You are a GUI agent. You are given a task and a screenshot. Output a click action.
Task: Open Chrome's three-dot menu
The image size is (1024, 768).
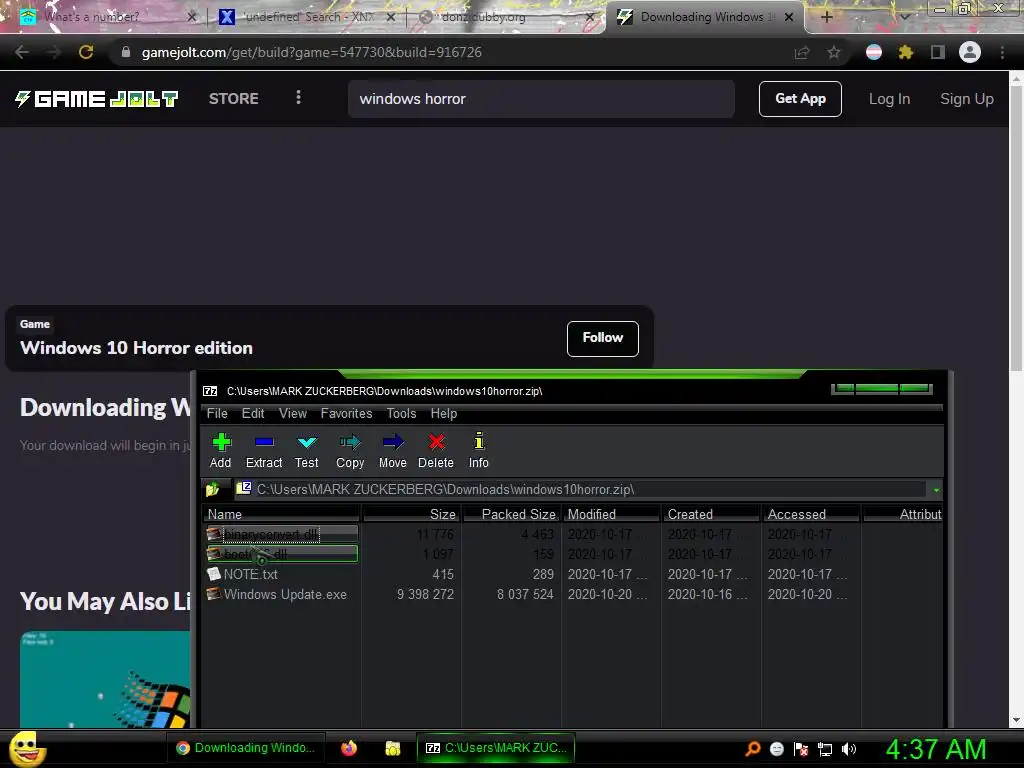click(1002, 52)
